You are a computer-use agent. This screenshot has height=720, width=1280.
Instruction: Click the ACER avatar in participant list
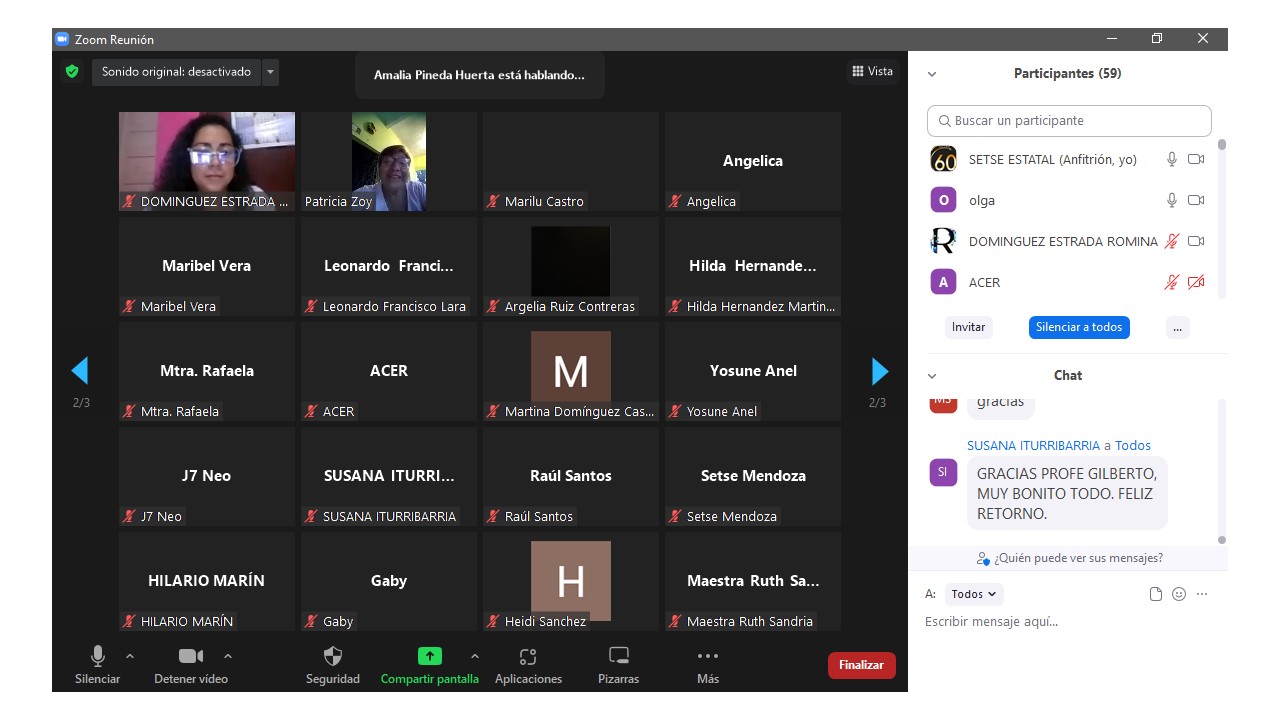point(943,282)
